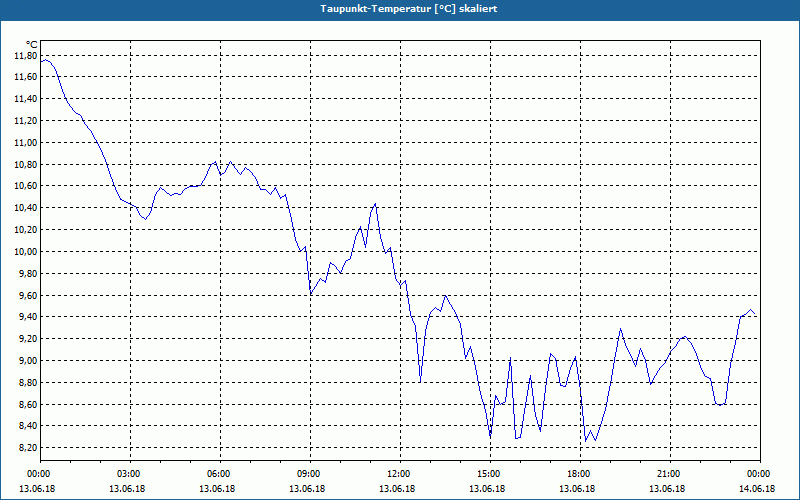Click the 11,60 y-axis label
The width and height of the screenshot is (800, 500).
[x=25, y=77]
